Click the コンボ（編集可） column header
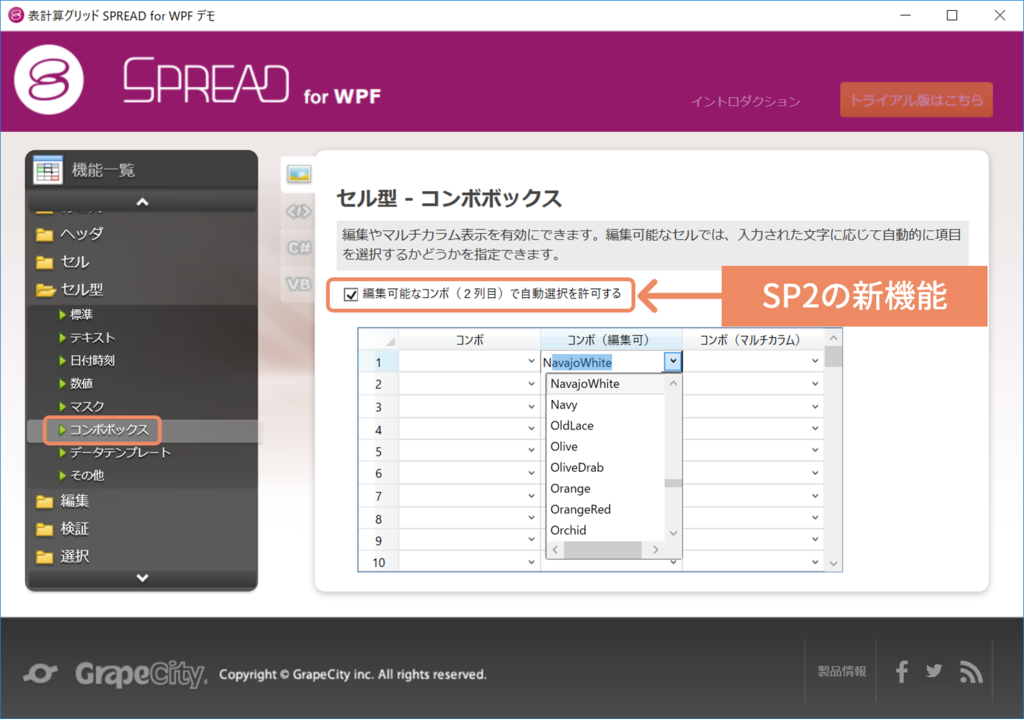 [611, 340]
